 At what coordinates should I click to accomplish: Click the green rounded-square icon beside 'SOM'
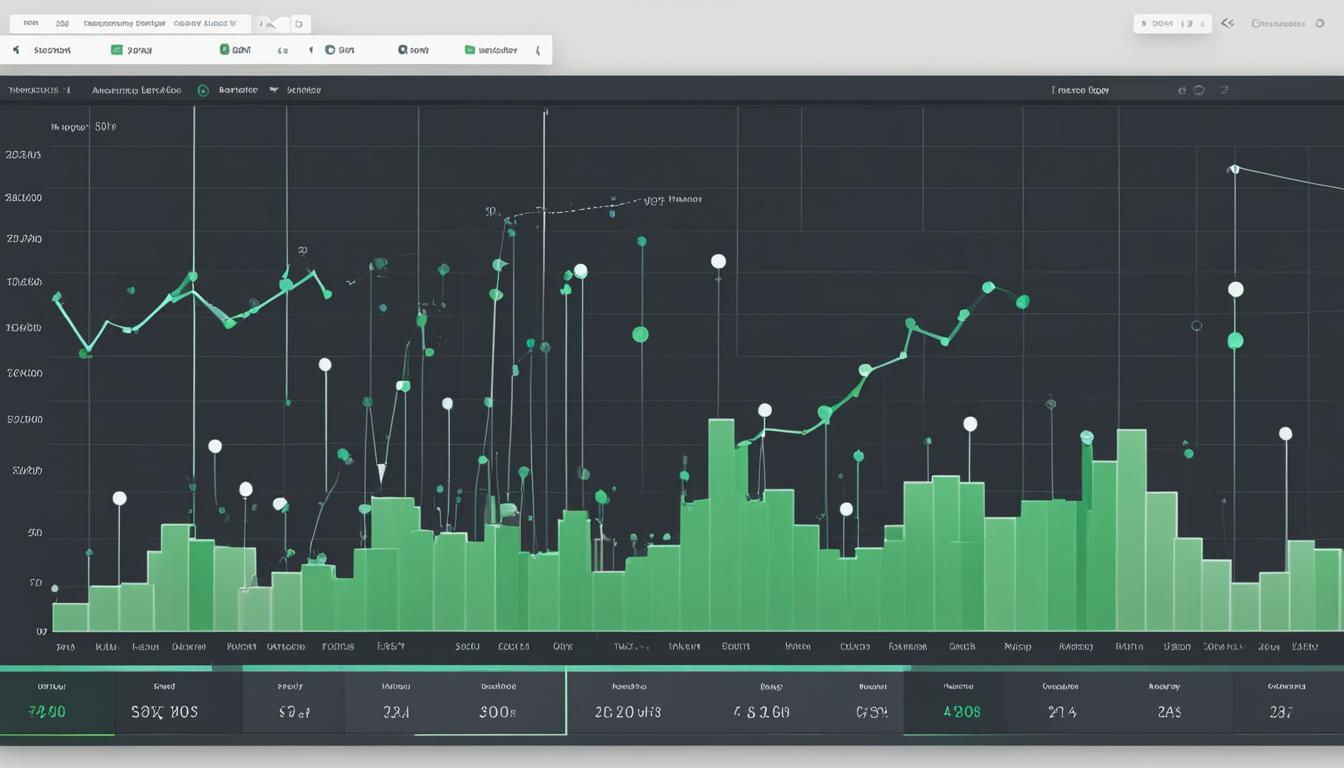point(224,49)
